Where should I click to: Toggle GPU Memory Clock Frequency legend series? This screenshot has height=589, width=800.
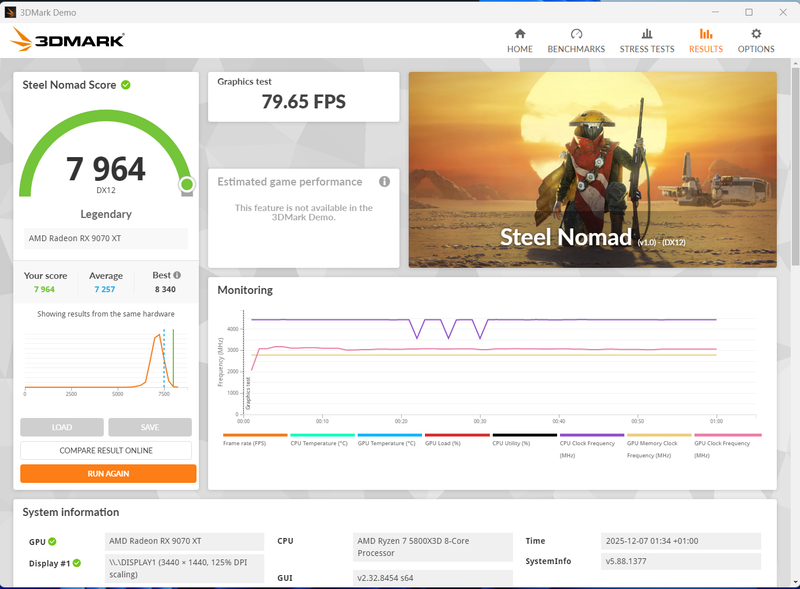(659, 446)
